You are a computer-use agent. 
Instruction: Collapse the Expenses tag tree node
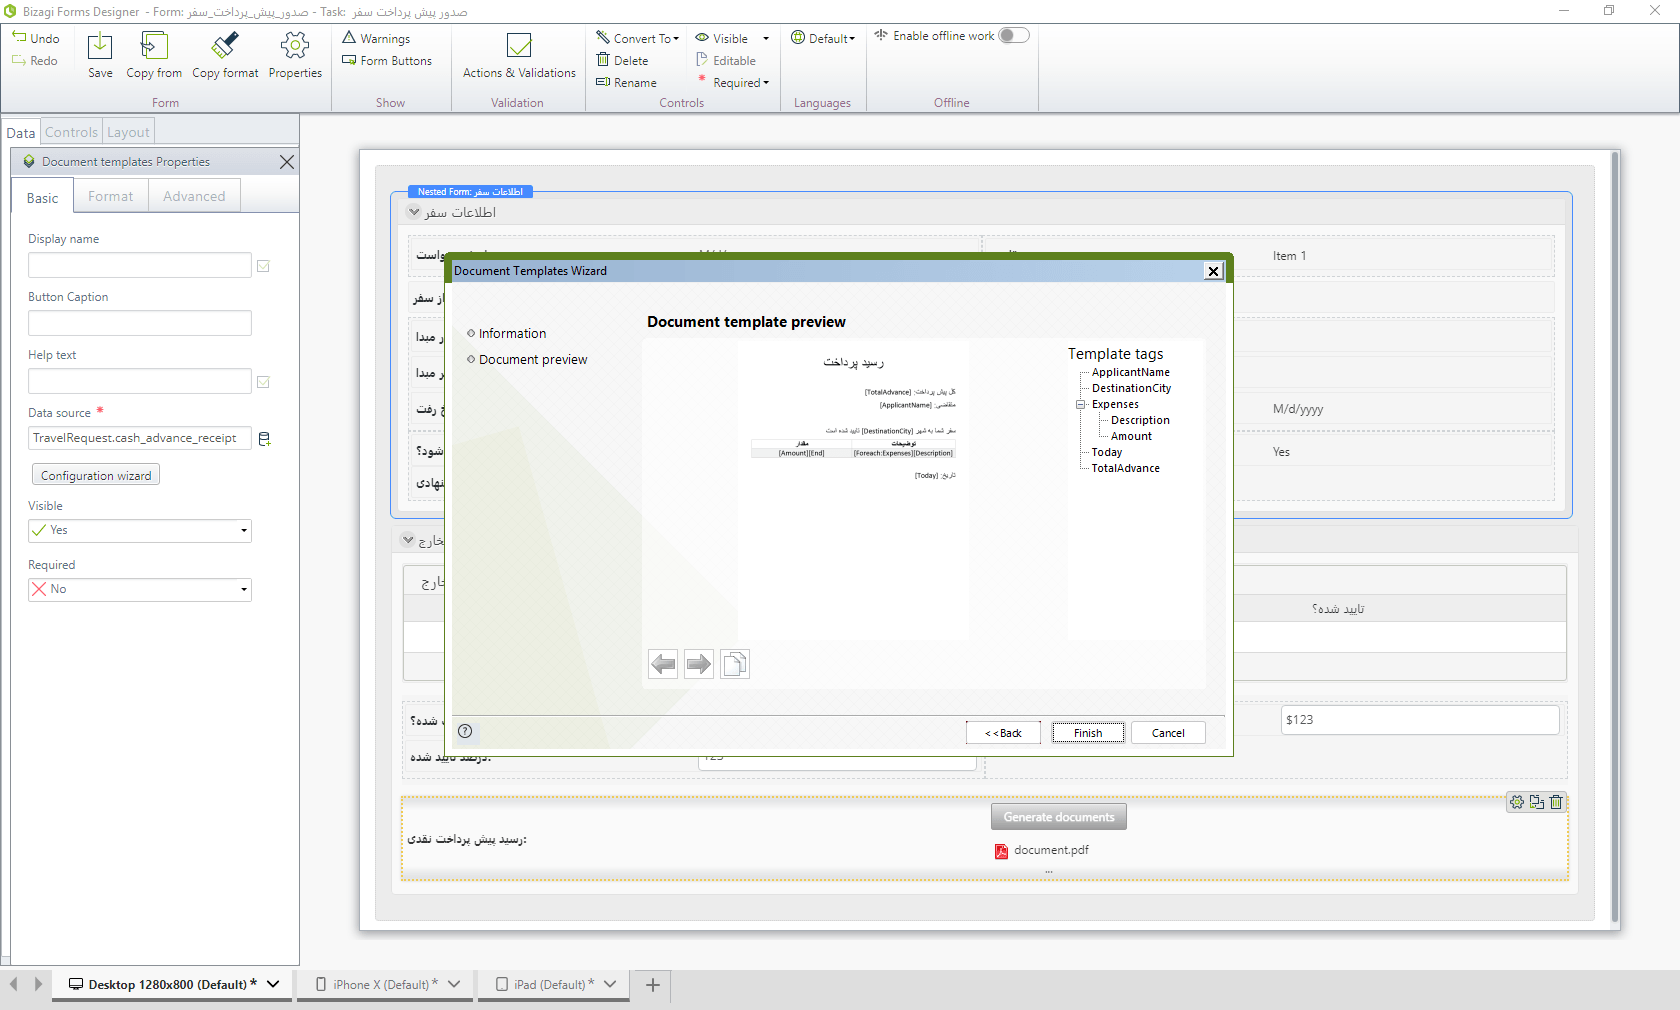tap(1080, 405)
